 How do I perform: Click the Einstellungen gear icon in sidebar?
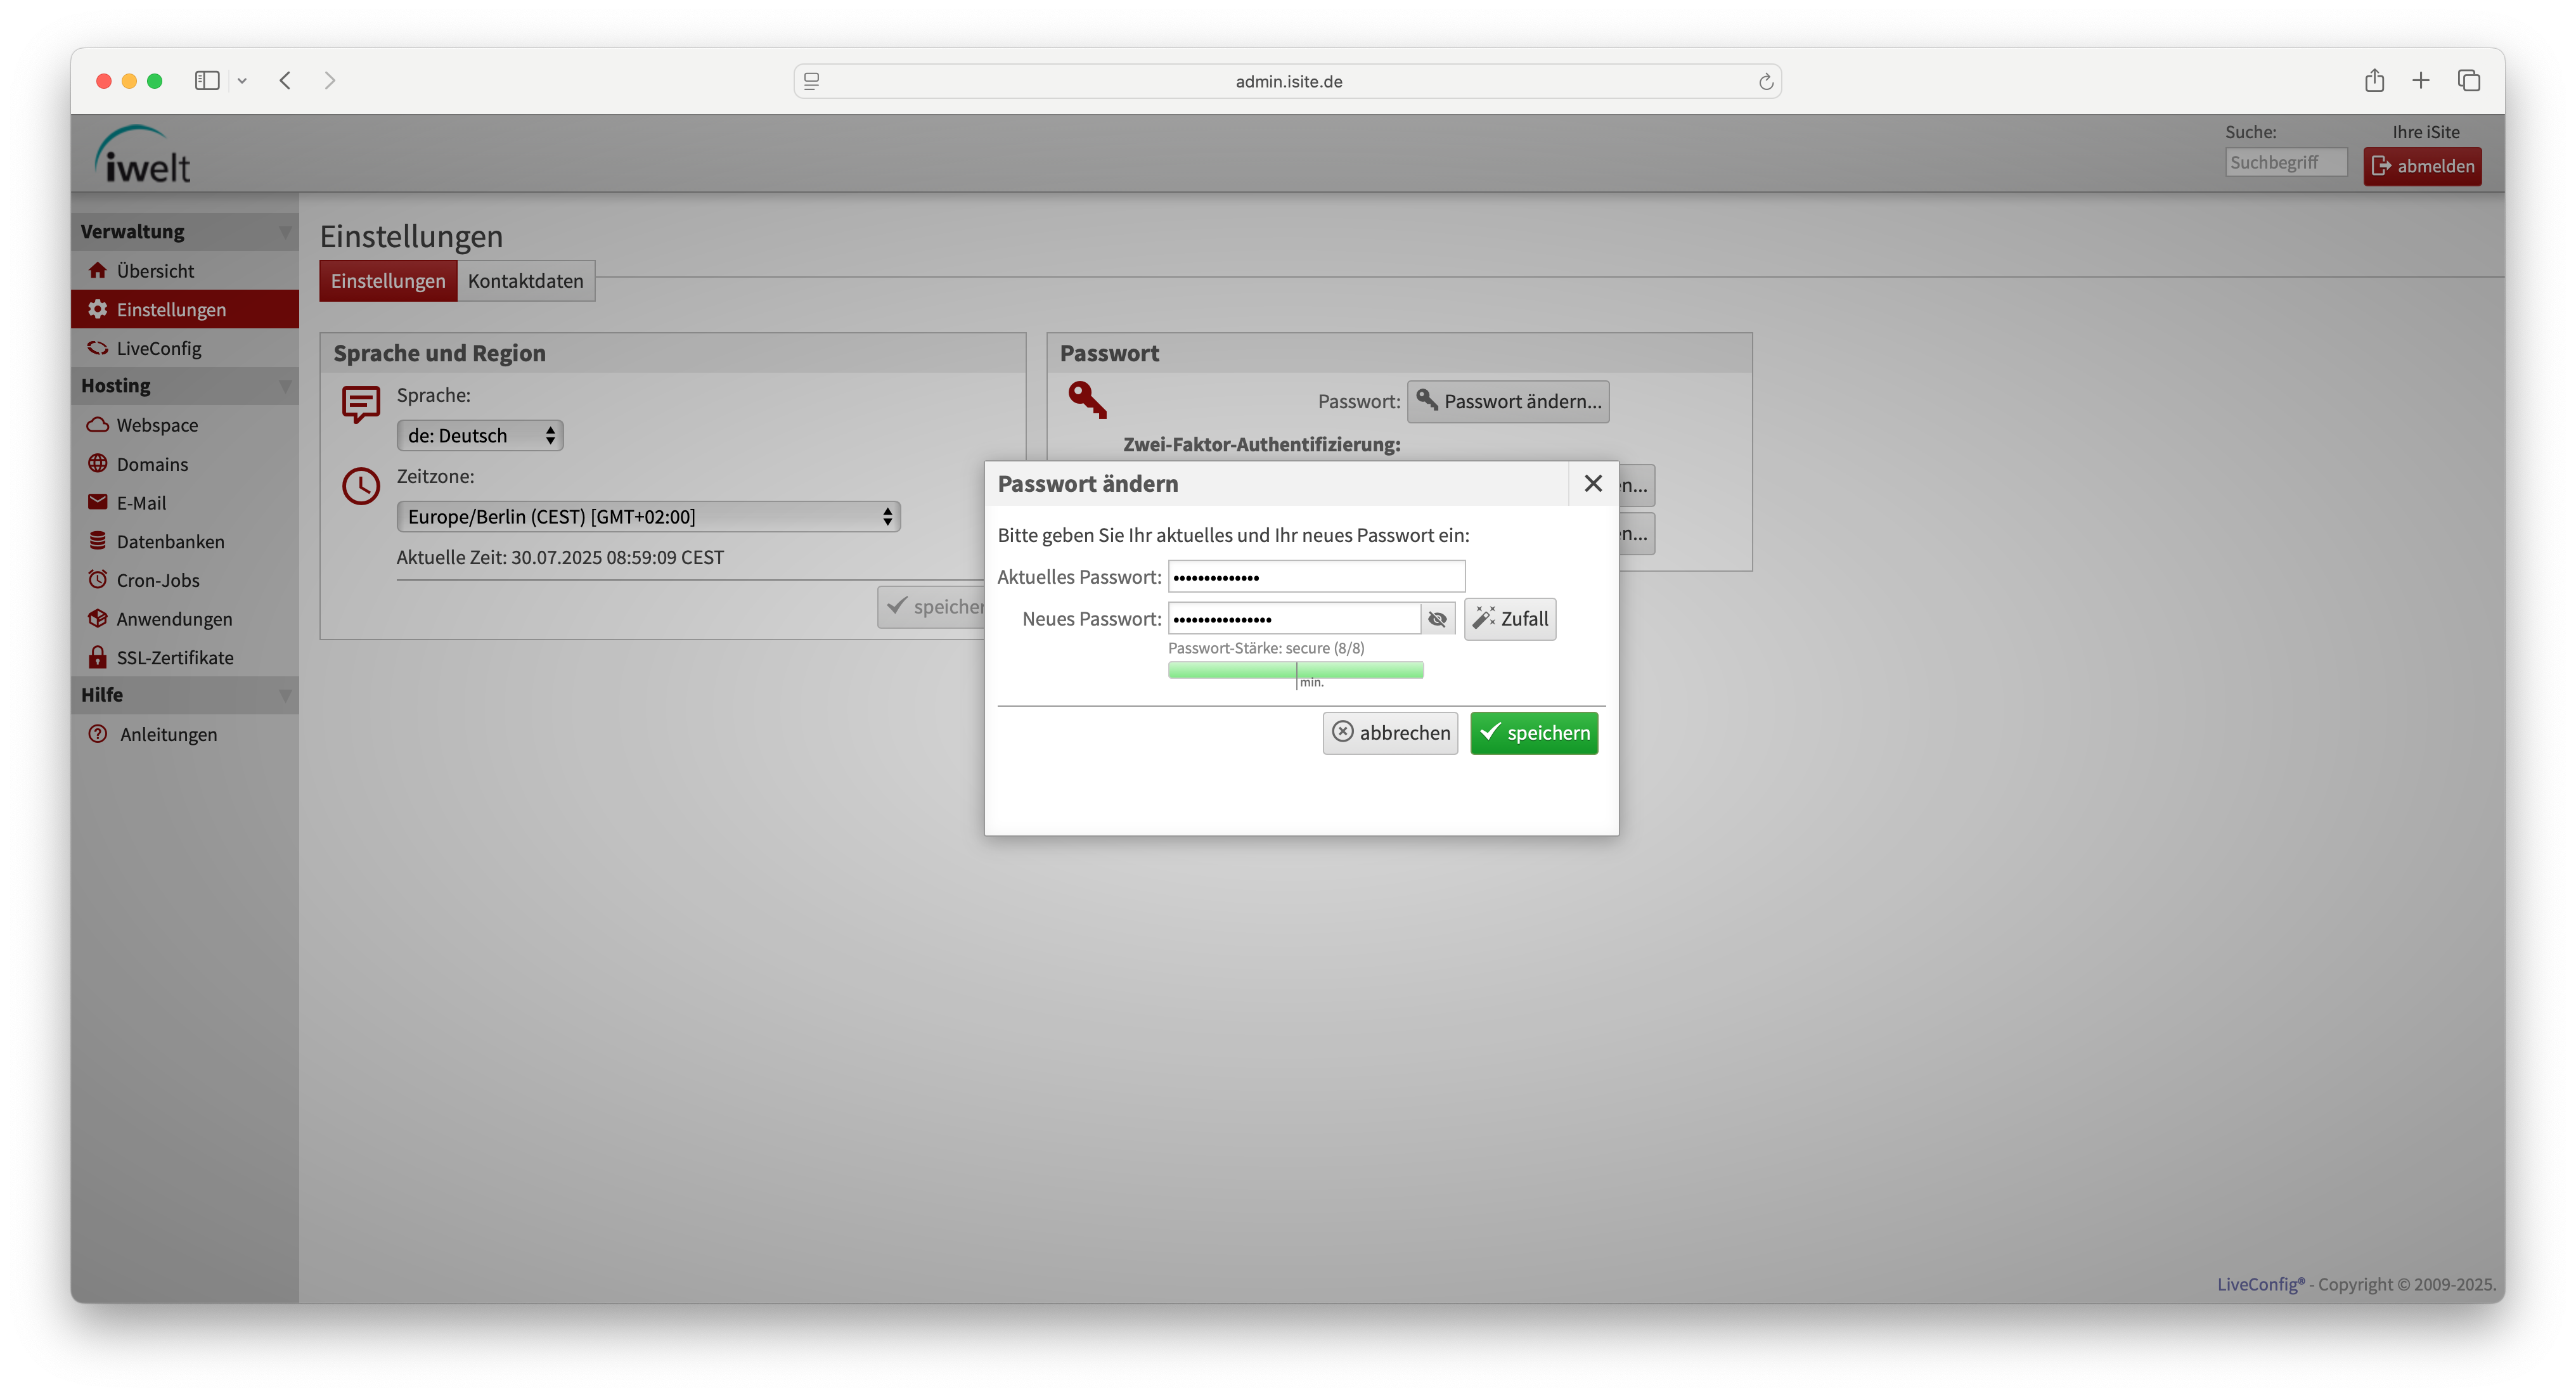tap(97, 309)
